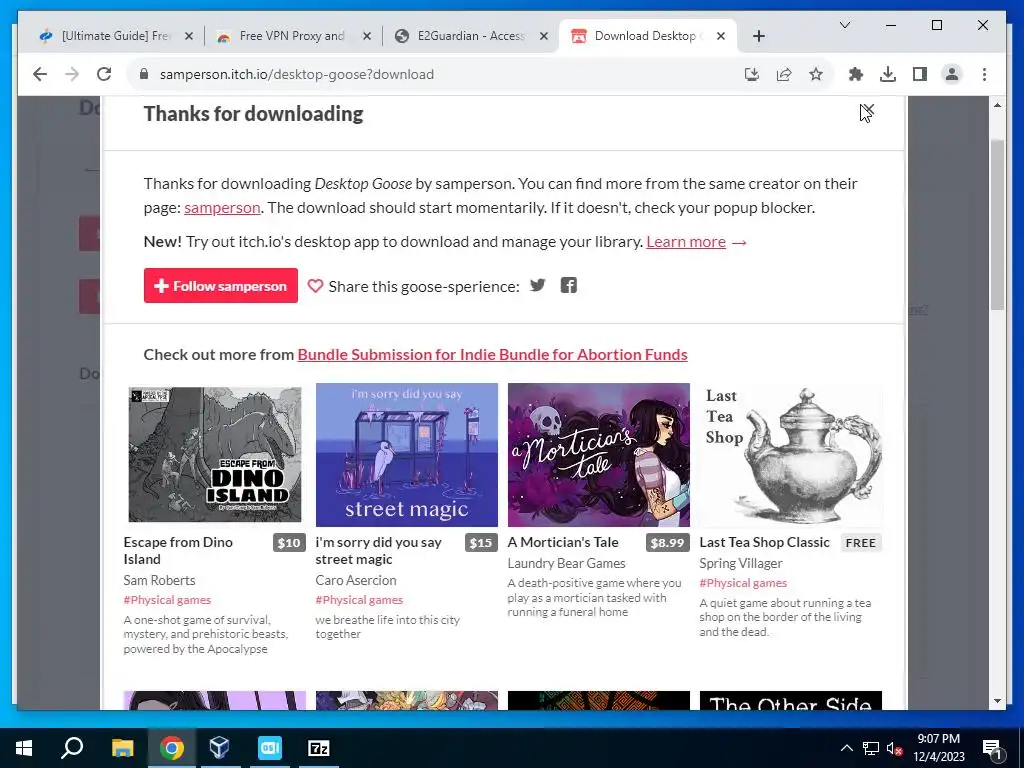Screen dimensions: 1024x768
Task: Open VirtualBox cube icon in taskbar
Action: 219,748
